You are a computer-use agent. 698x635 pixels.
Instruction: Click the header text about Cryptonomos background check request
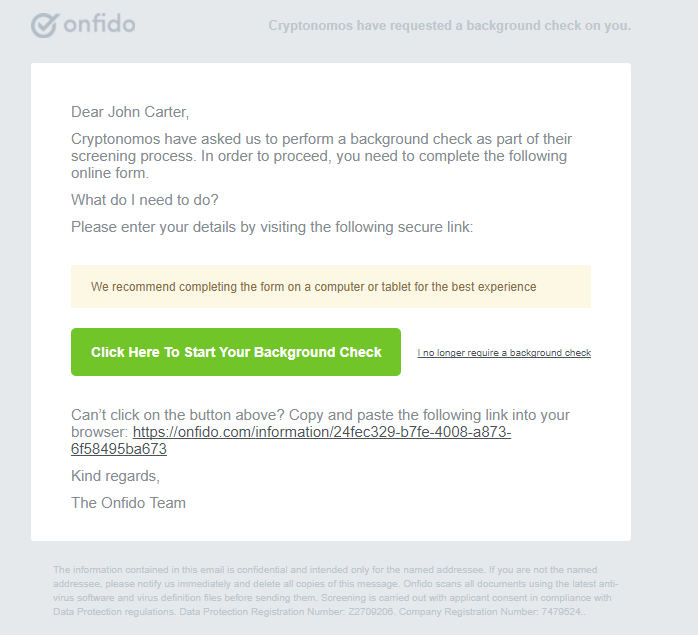[x=449, y=26]
